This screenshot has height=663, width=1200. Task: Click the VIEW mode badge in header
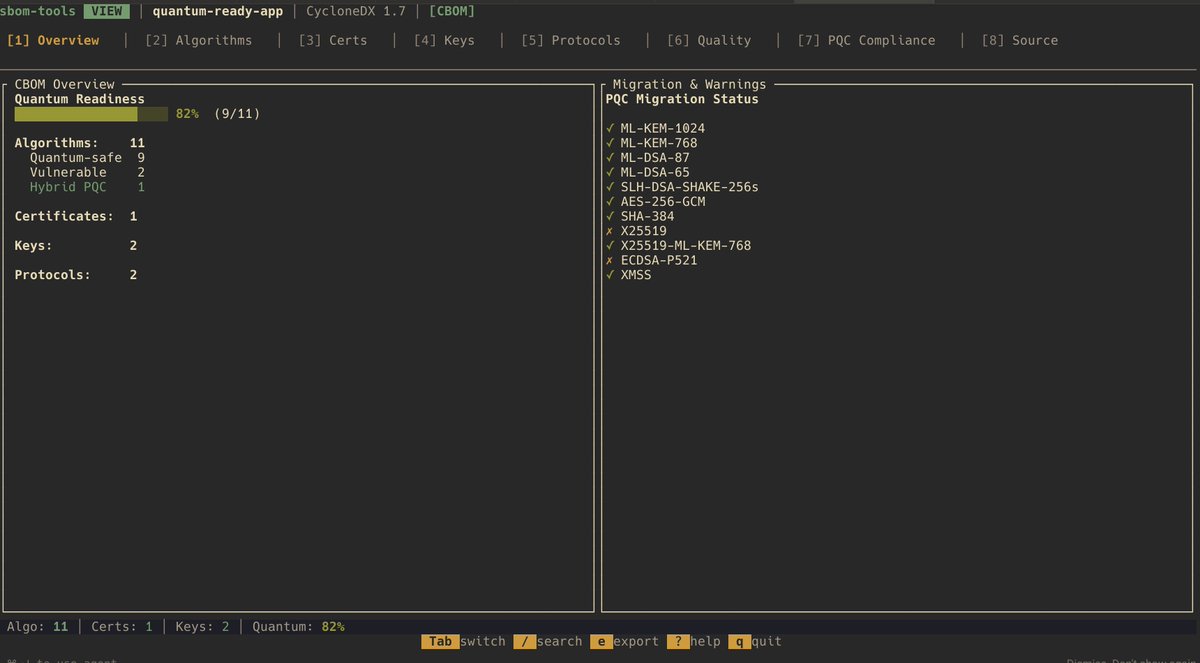pos(106,11)
